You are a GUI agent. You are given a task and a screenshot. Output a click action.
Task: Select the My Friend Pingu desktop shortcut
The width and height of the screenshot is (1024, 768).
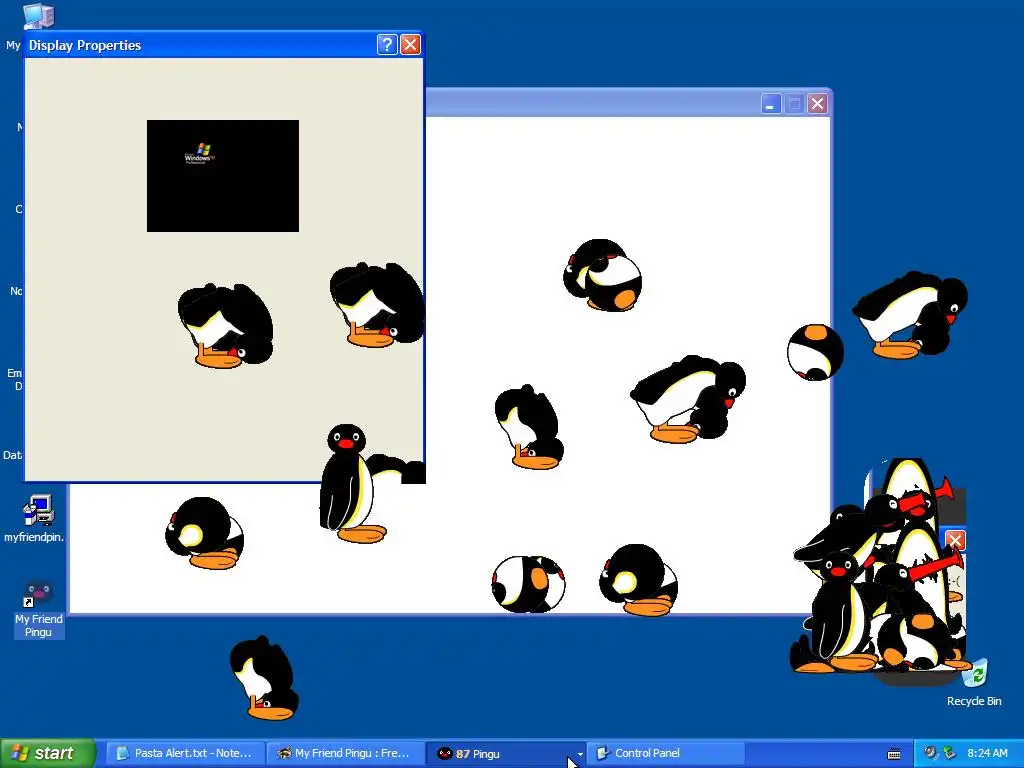(39, 607)
